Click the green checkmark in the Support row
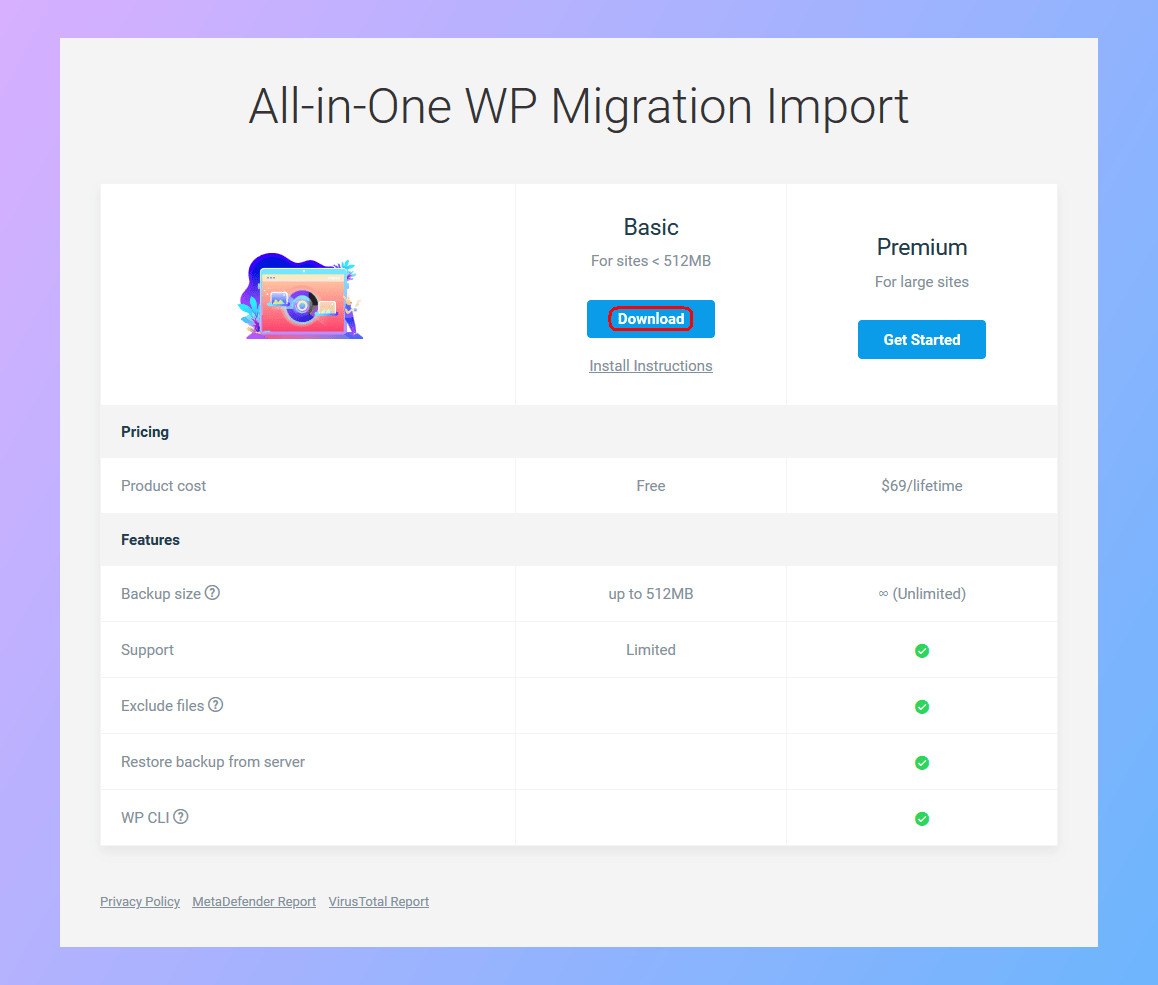Viewport: 1158px width, 985px height. pos(922,651)
